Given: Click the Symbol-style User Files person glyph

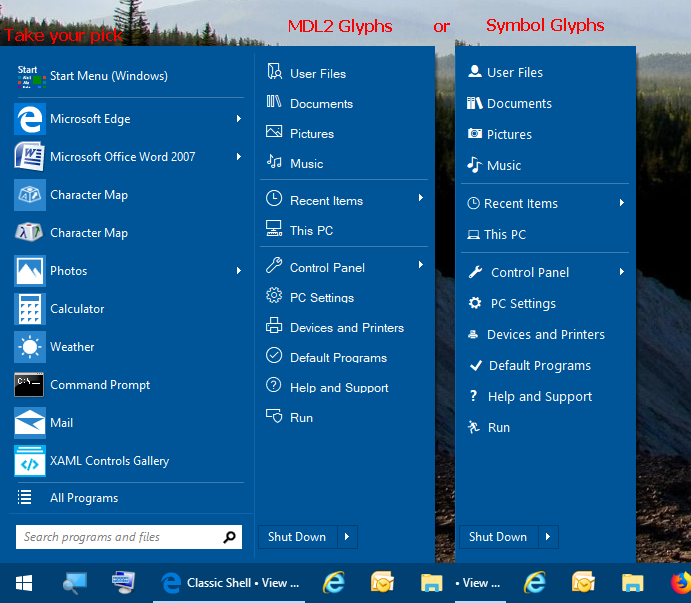Looking at the screenshot, I should (x=475, y=71).
